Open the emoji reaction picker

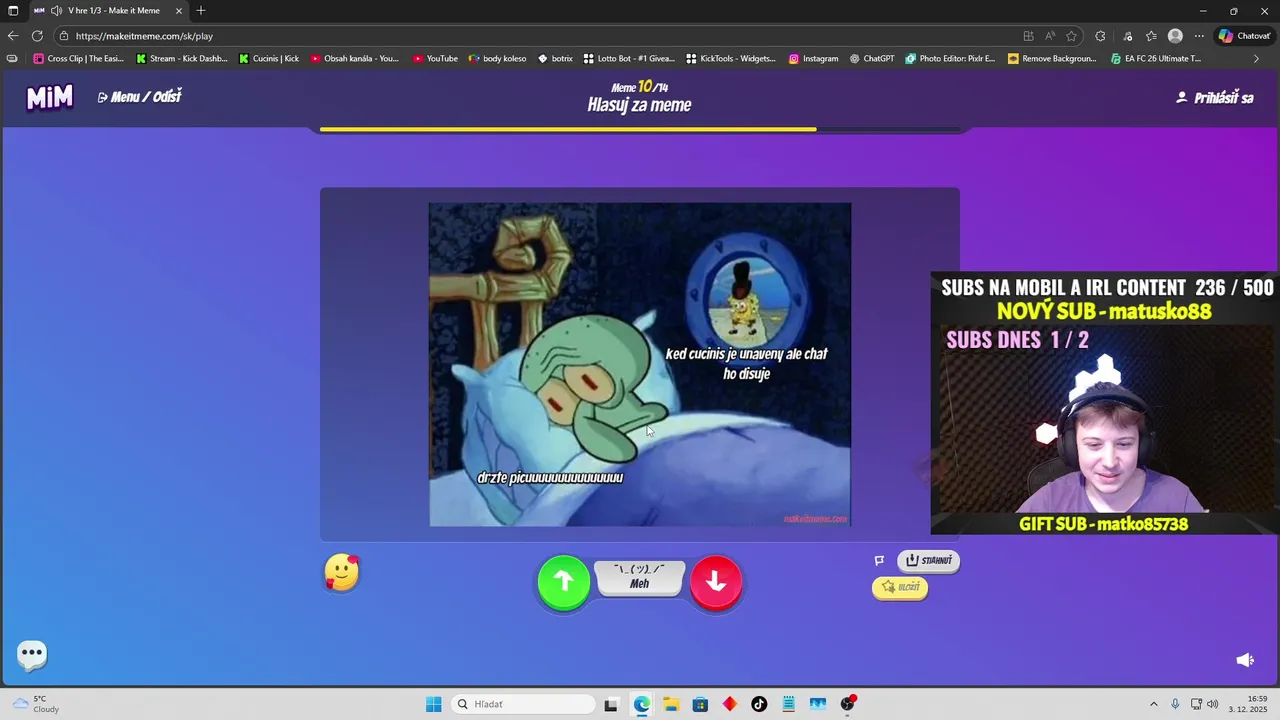tap(341, 572)
